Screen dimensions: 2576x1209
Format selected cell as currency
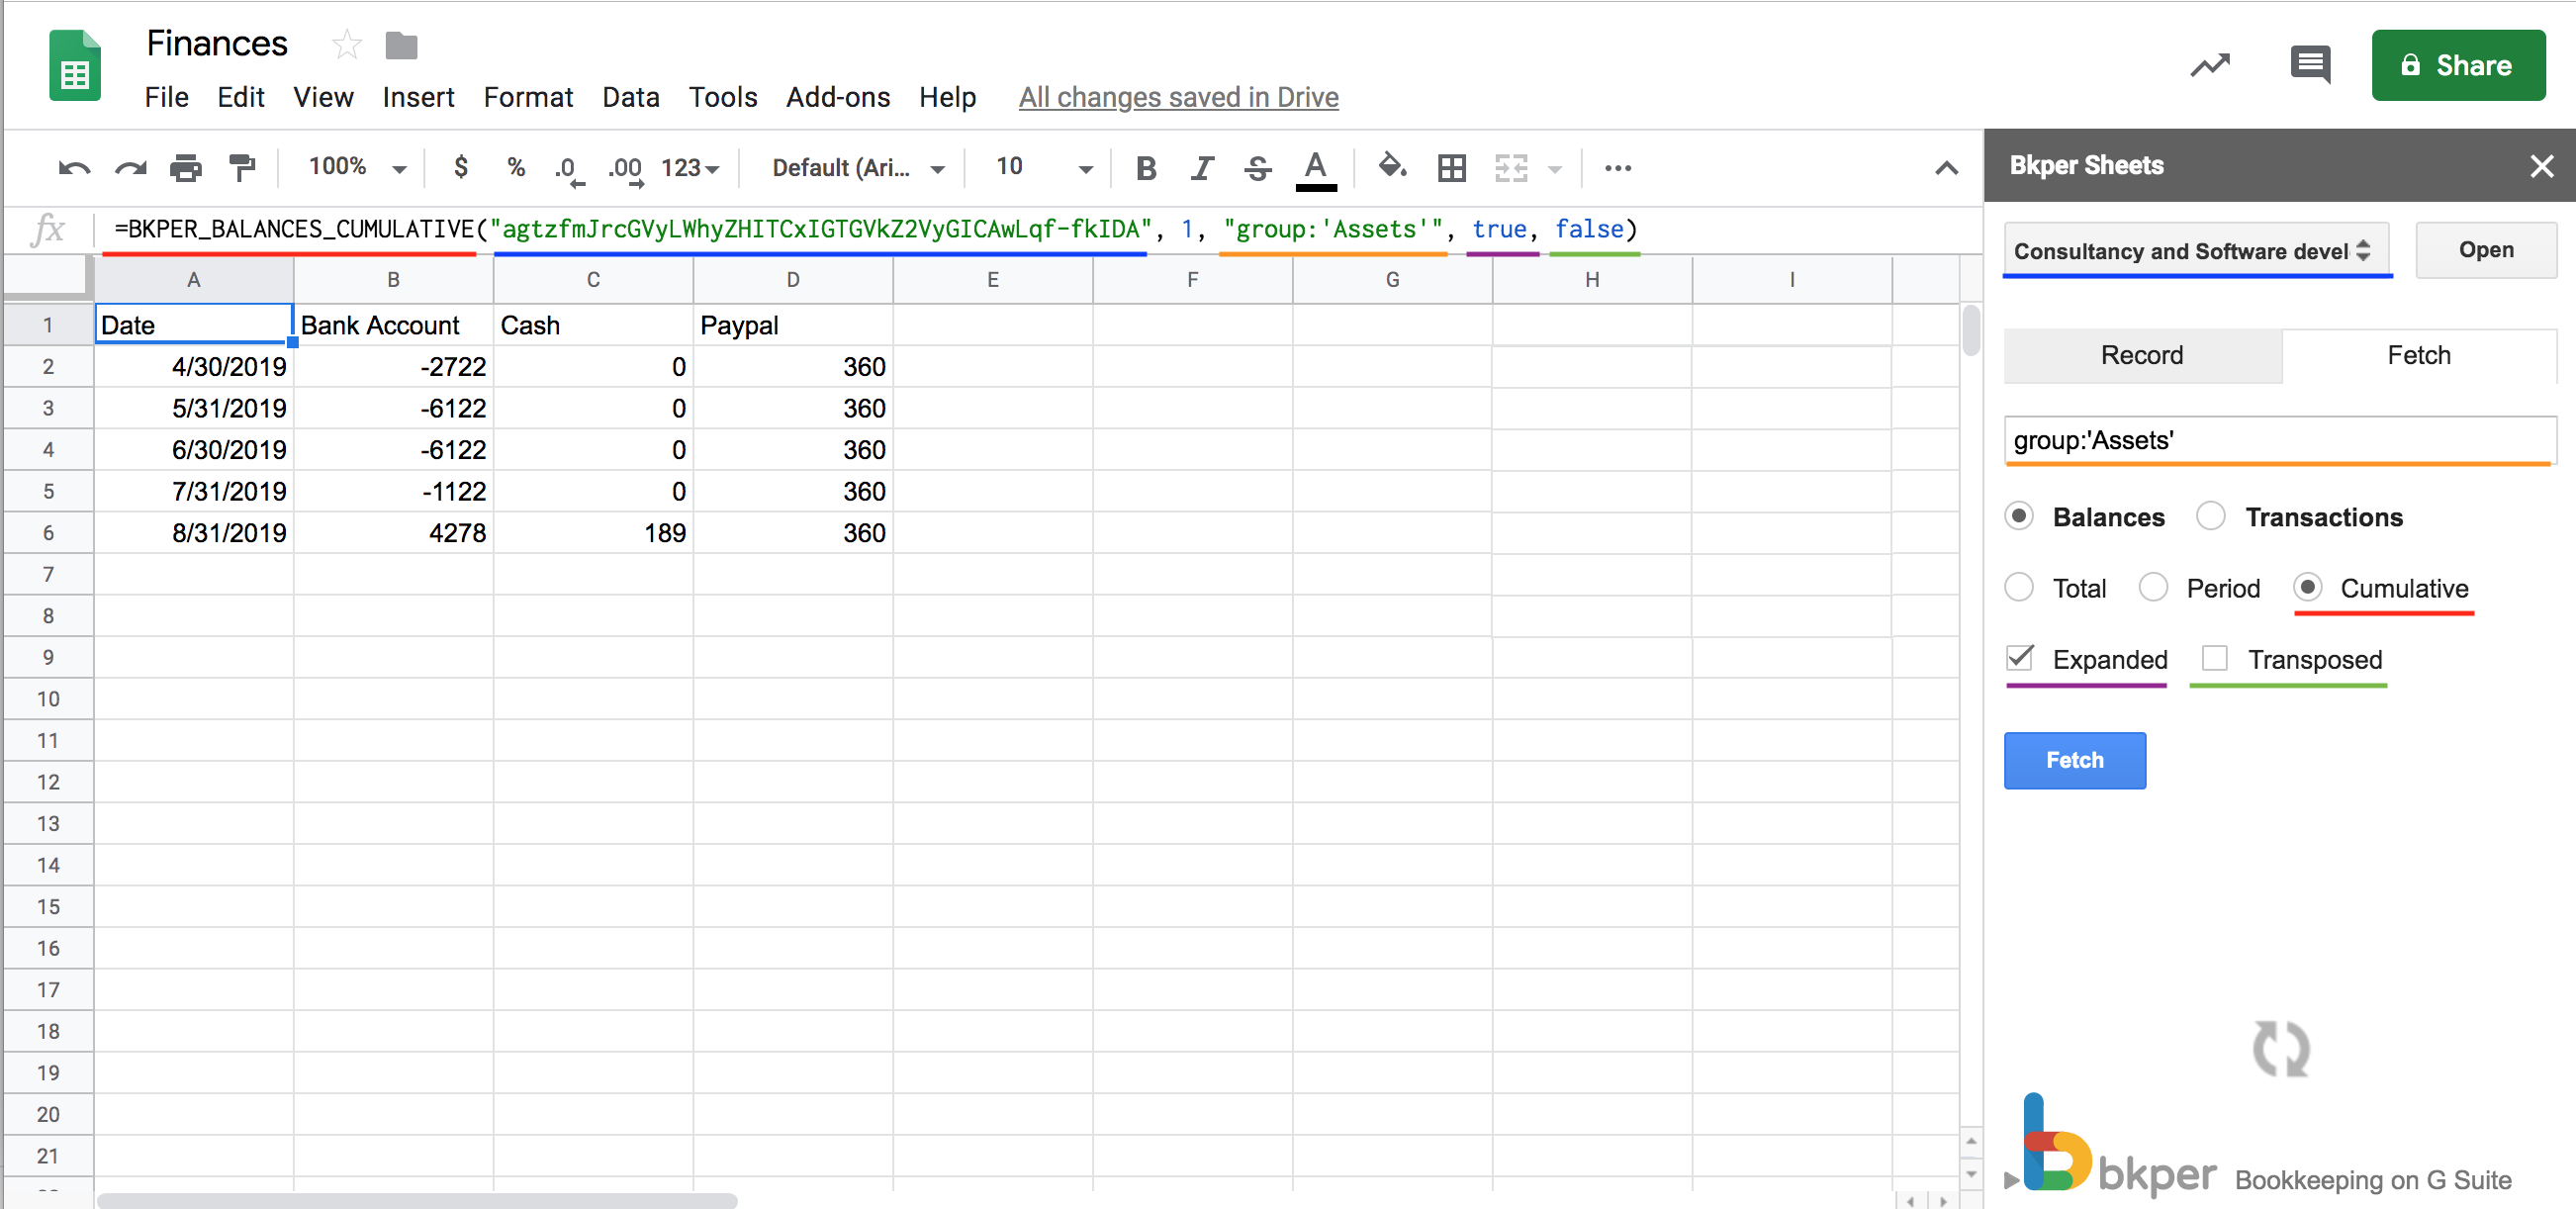coord(460,168)
